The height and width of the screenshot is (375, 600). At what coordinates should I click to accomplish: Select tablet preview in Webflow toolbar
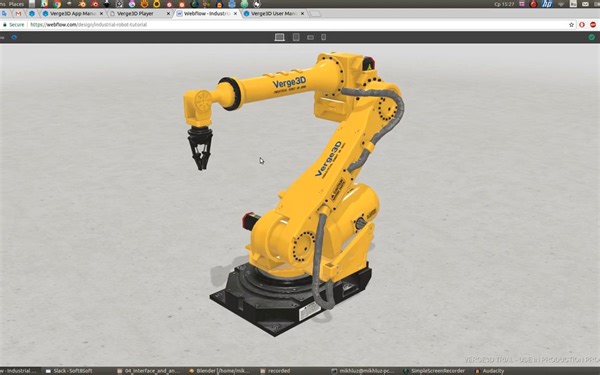click(296, 37)
